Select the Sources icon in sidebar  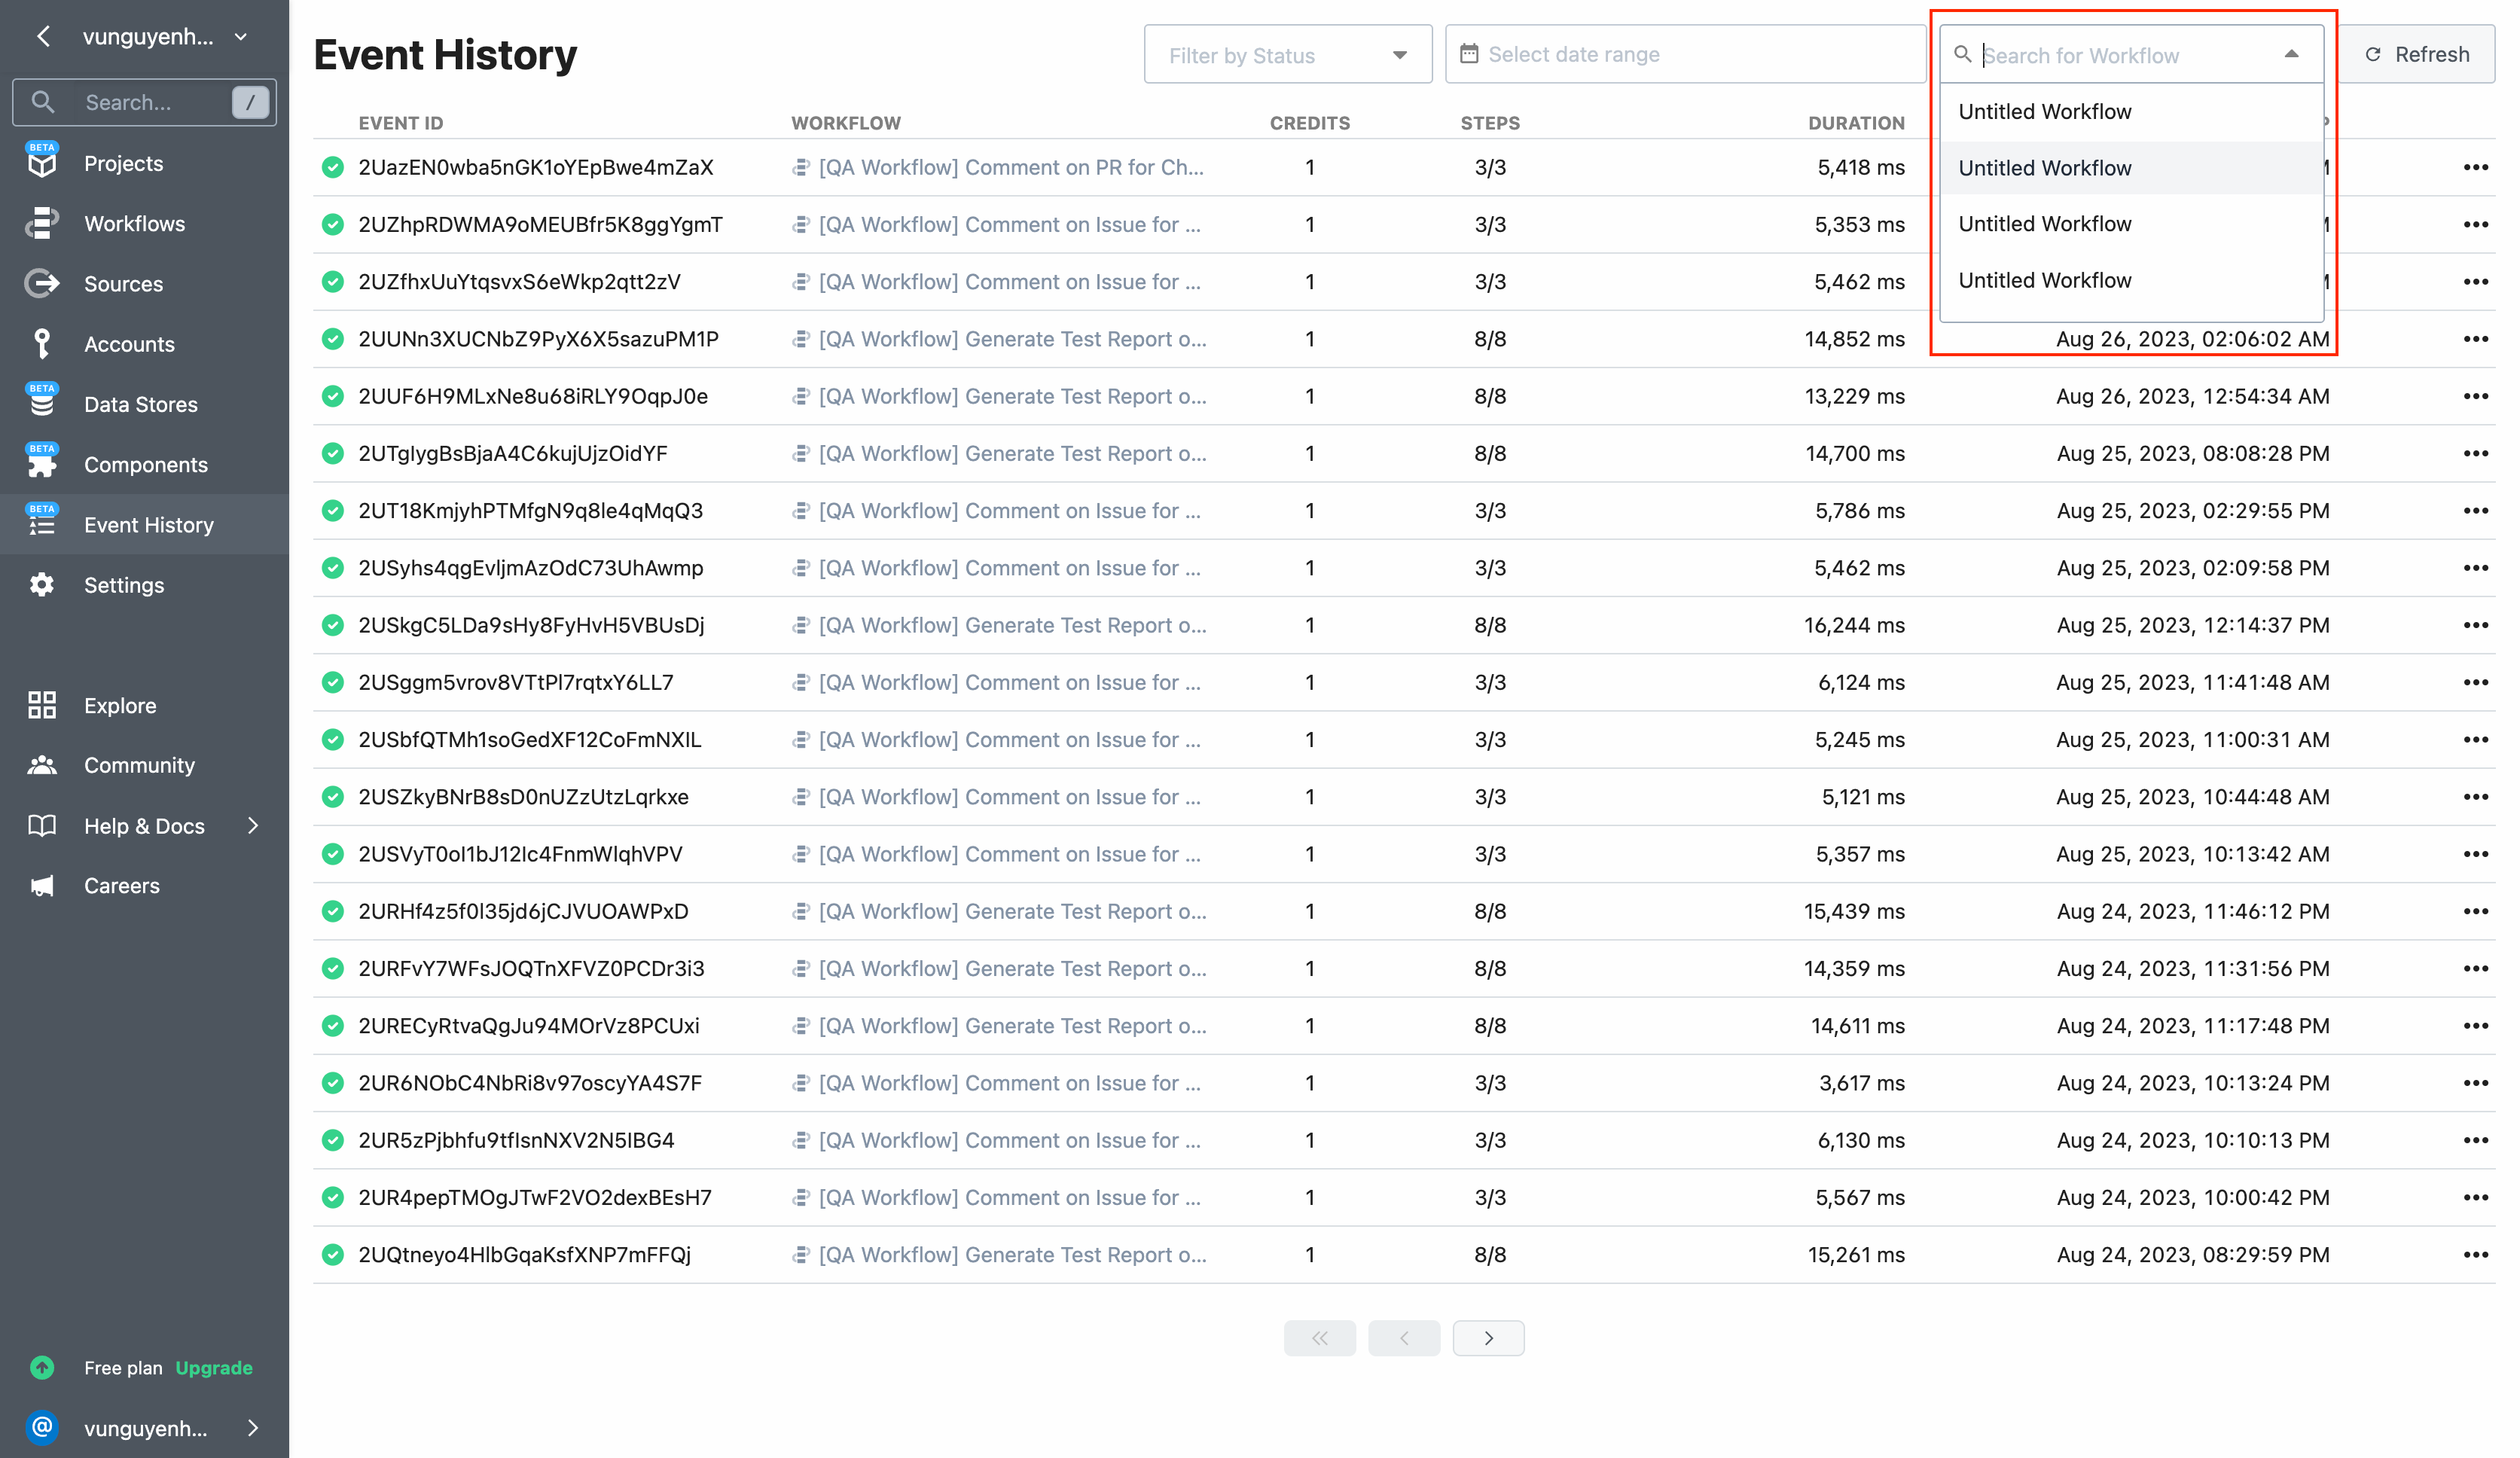click(41, 283)
